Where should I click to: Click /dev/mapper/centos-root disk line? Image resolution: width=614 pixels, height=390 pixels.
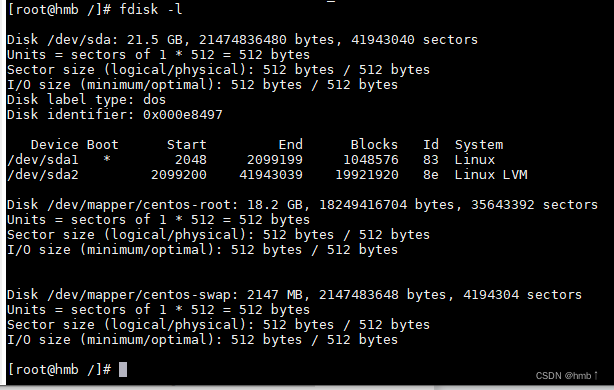pos(302,205)
